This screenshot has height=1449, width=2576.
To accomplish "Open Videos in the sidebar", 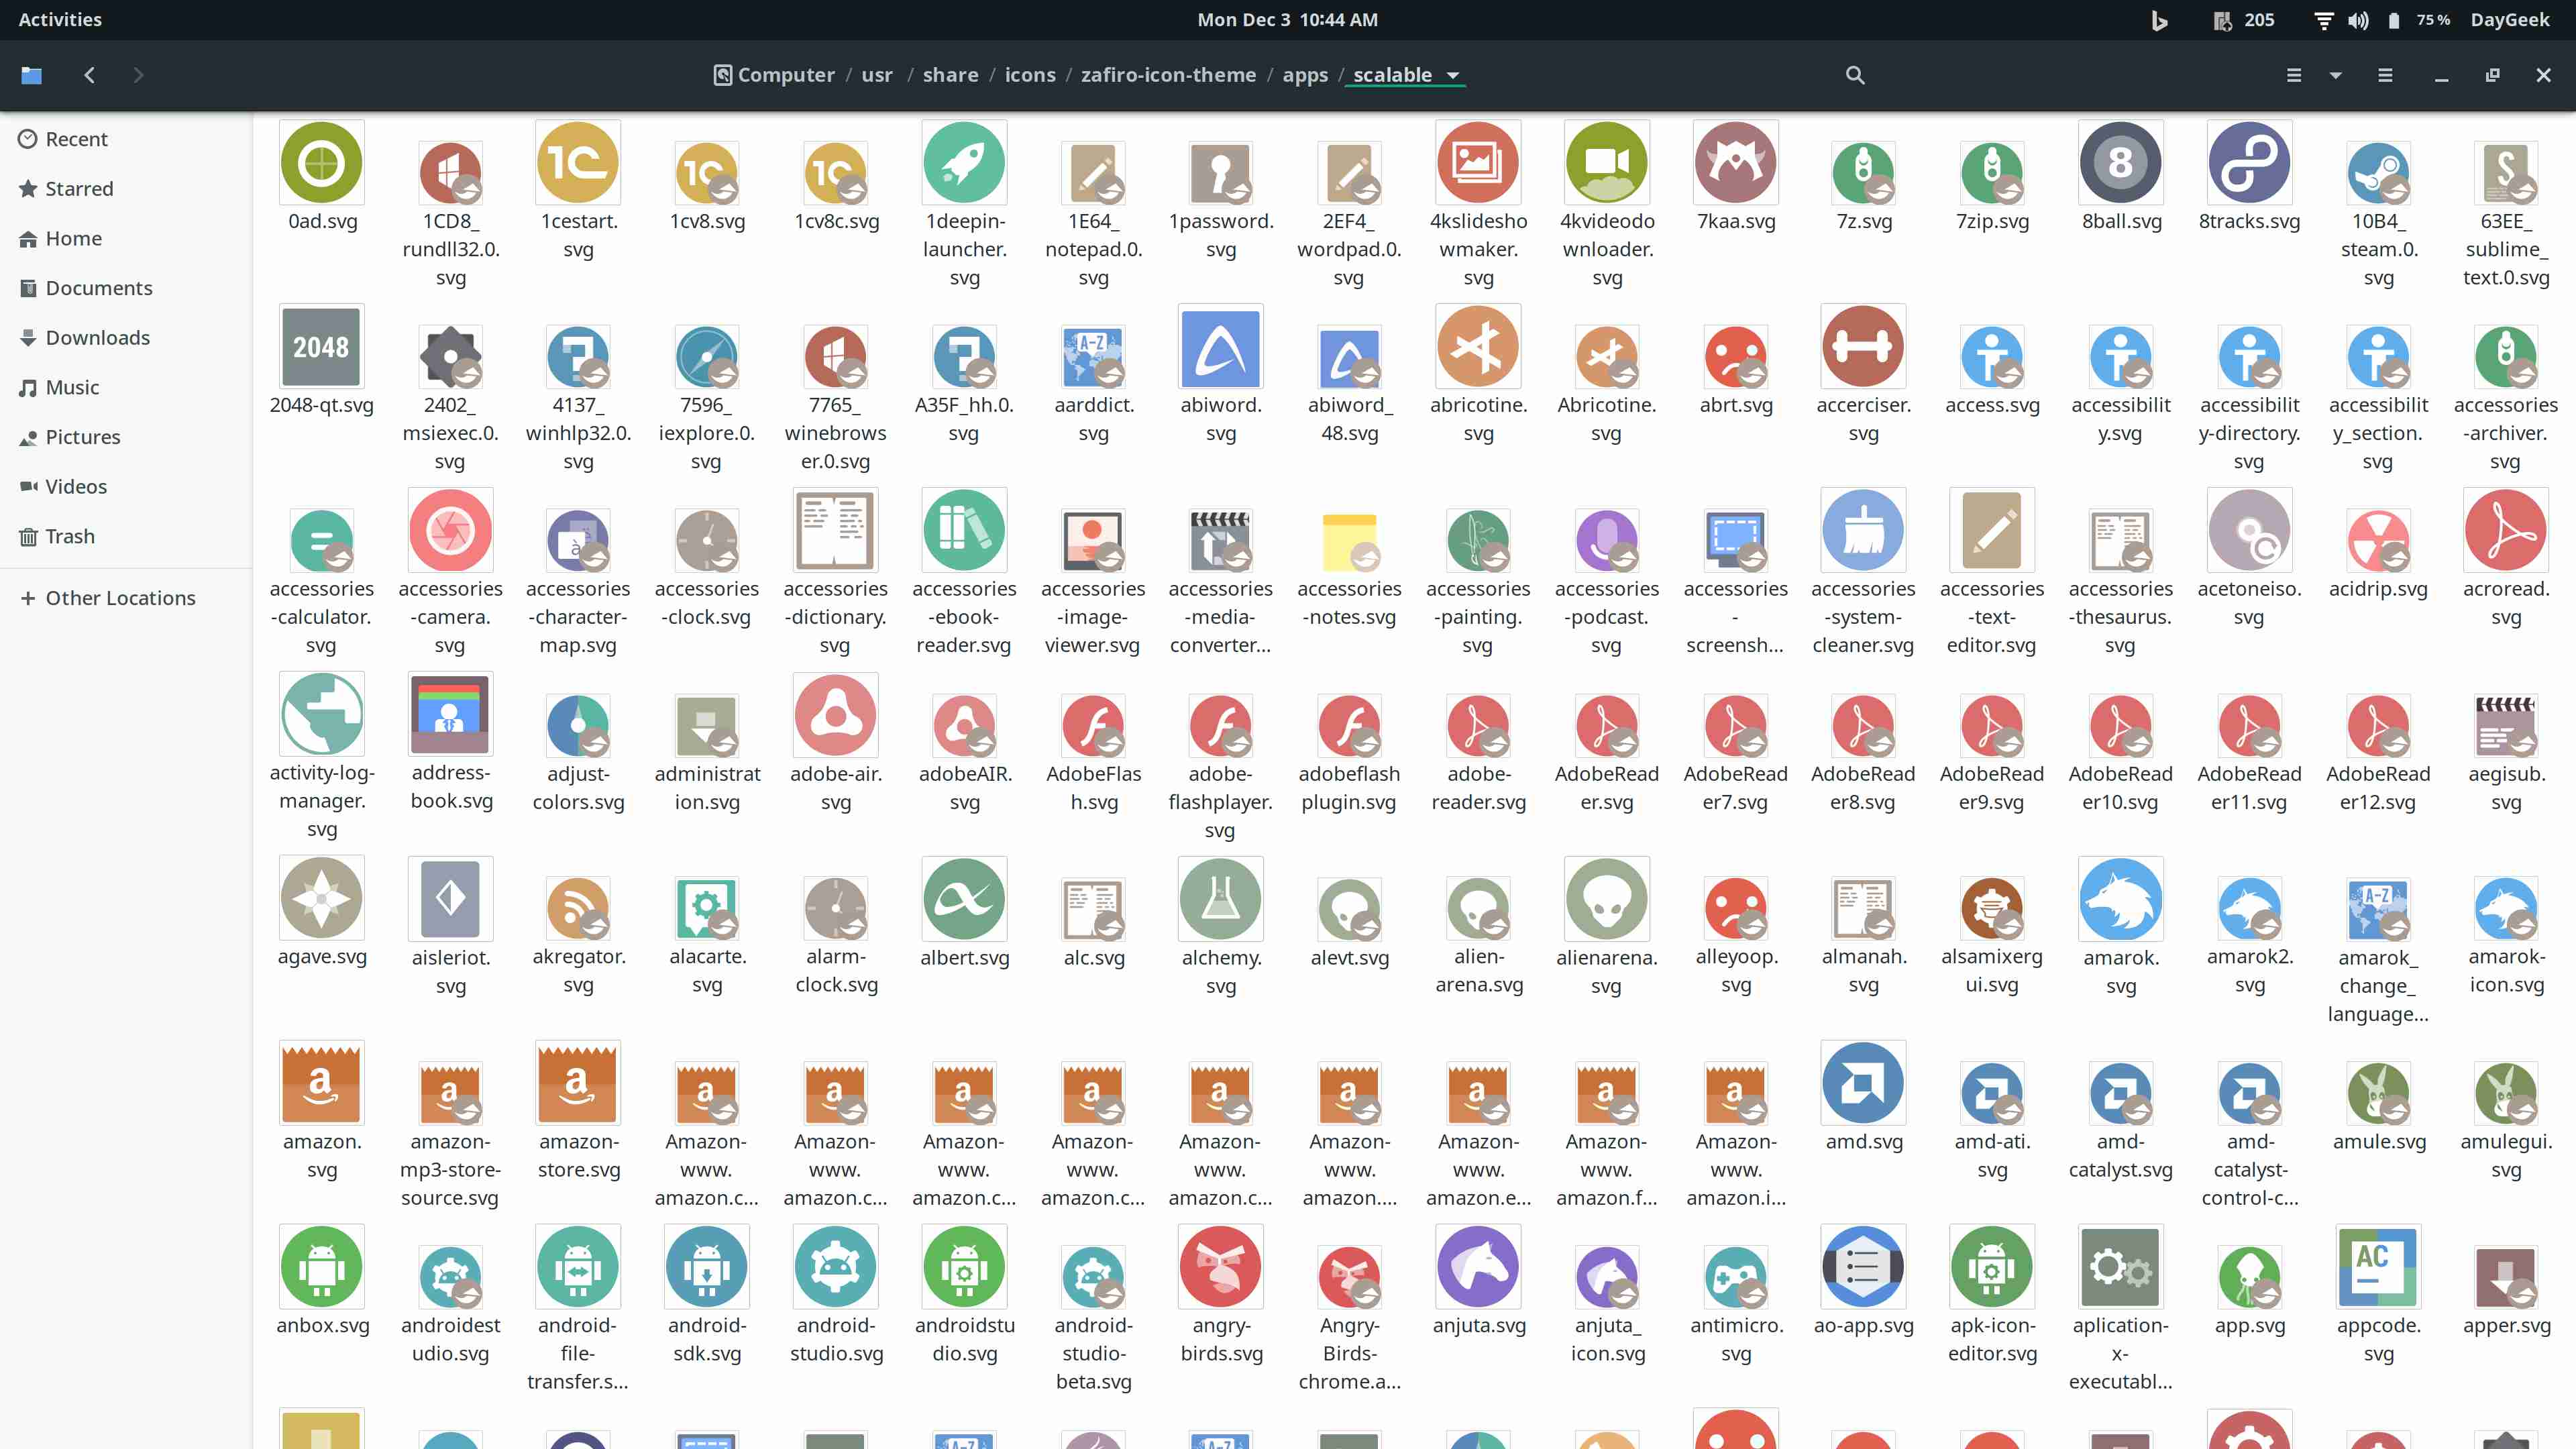I will 126,487.
